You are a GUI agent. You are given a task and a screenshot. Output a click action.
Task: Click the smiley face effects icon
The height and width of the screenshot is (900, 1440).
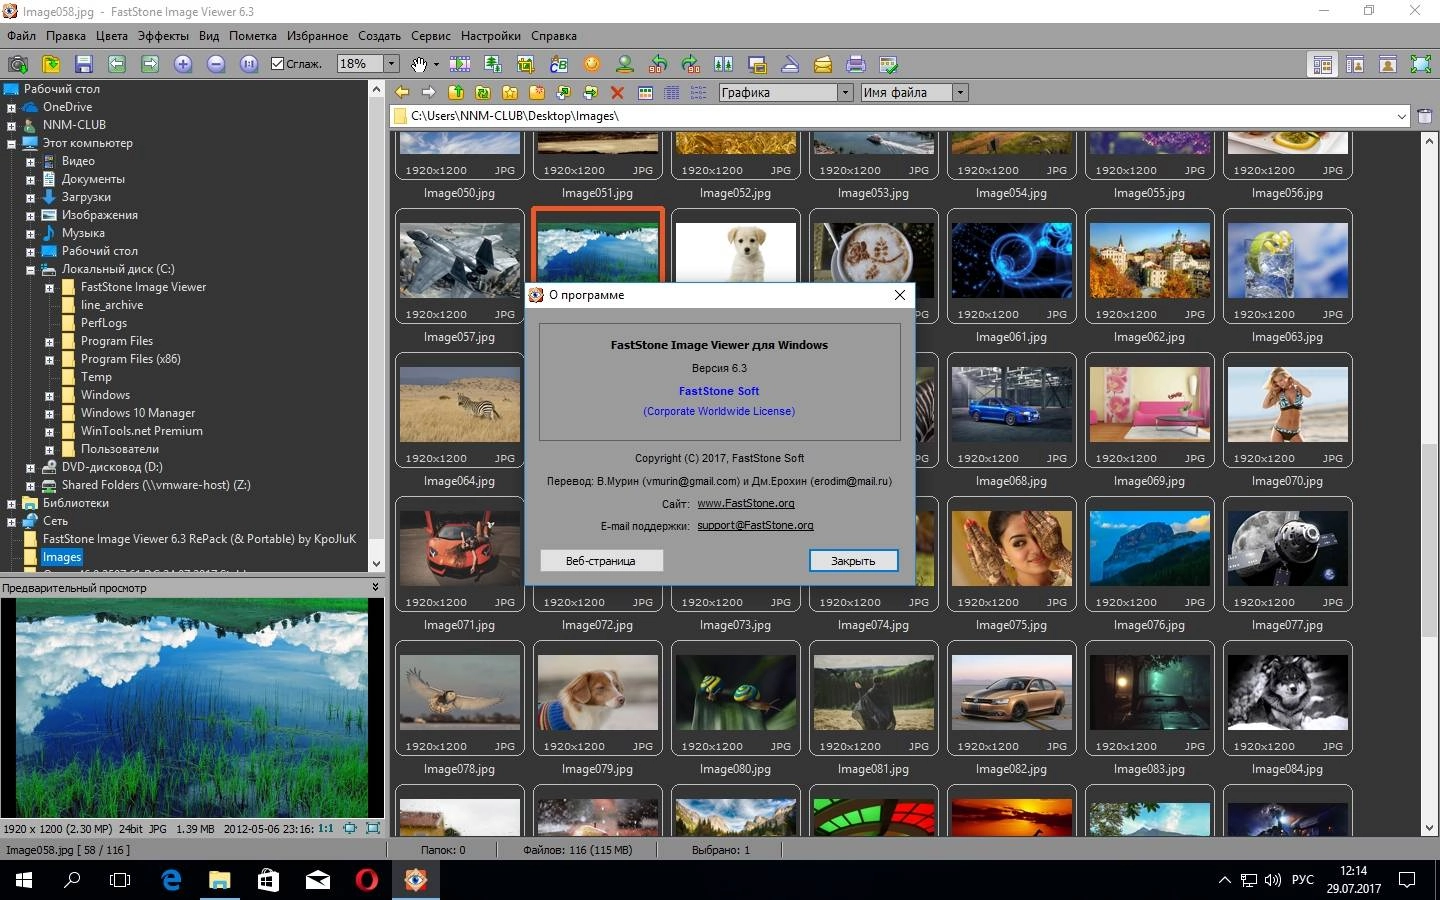[x=592, y=64]
